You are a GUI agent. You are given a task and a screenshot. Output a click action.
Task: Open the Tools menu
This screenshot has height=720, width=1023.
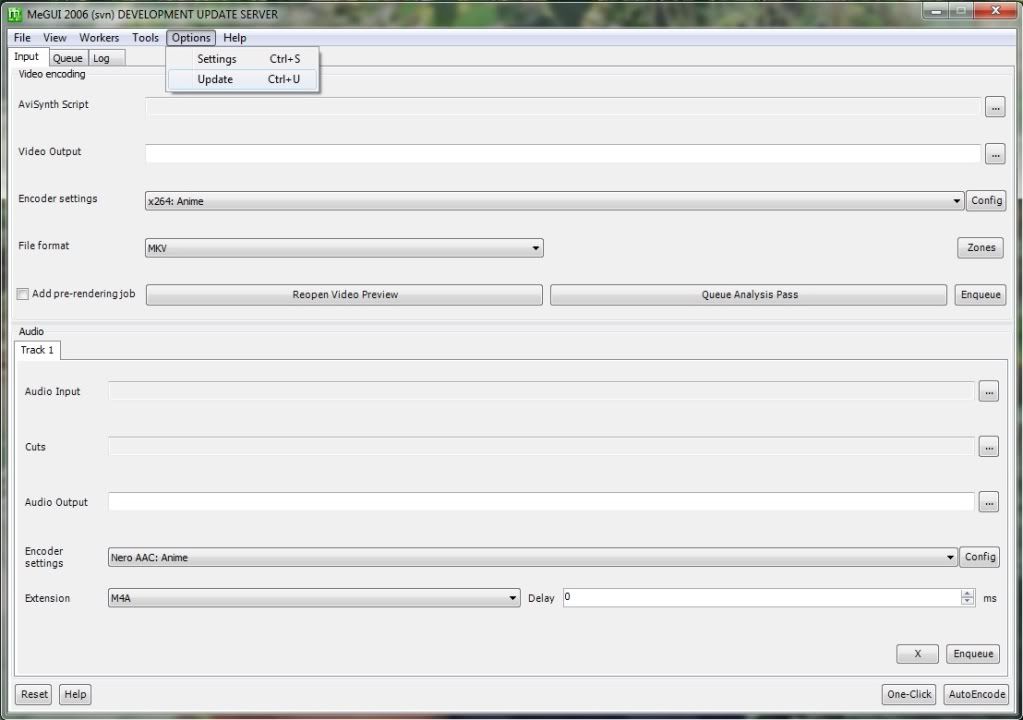click(x=145, y=38)
